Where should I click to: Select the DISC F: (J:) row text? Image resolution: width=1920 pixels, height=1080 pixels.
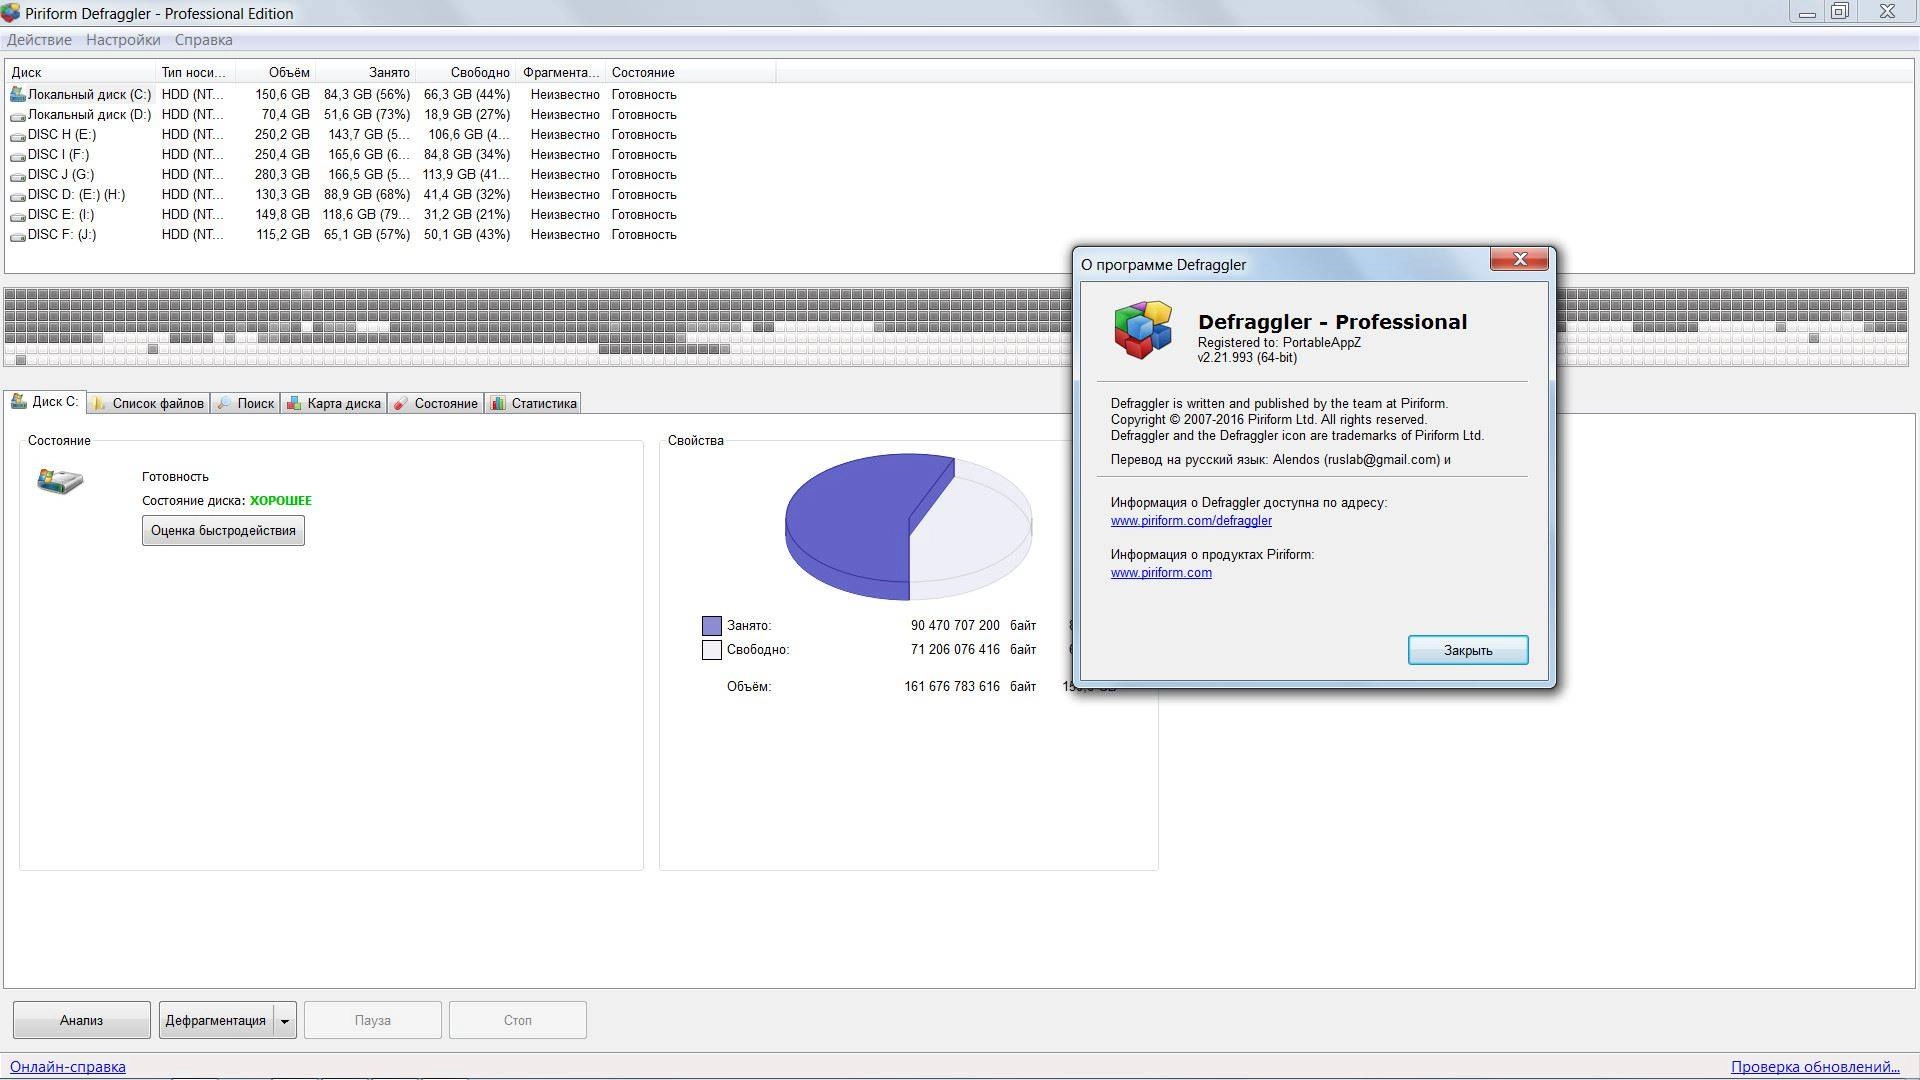click(62, 235)
